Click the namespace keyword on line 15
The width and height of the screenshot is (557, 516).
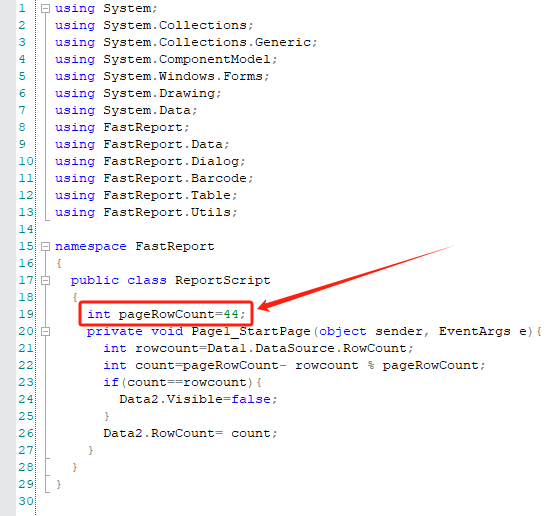point(91,246)
